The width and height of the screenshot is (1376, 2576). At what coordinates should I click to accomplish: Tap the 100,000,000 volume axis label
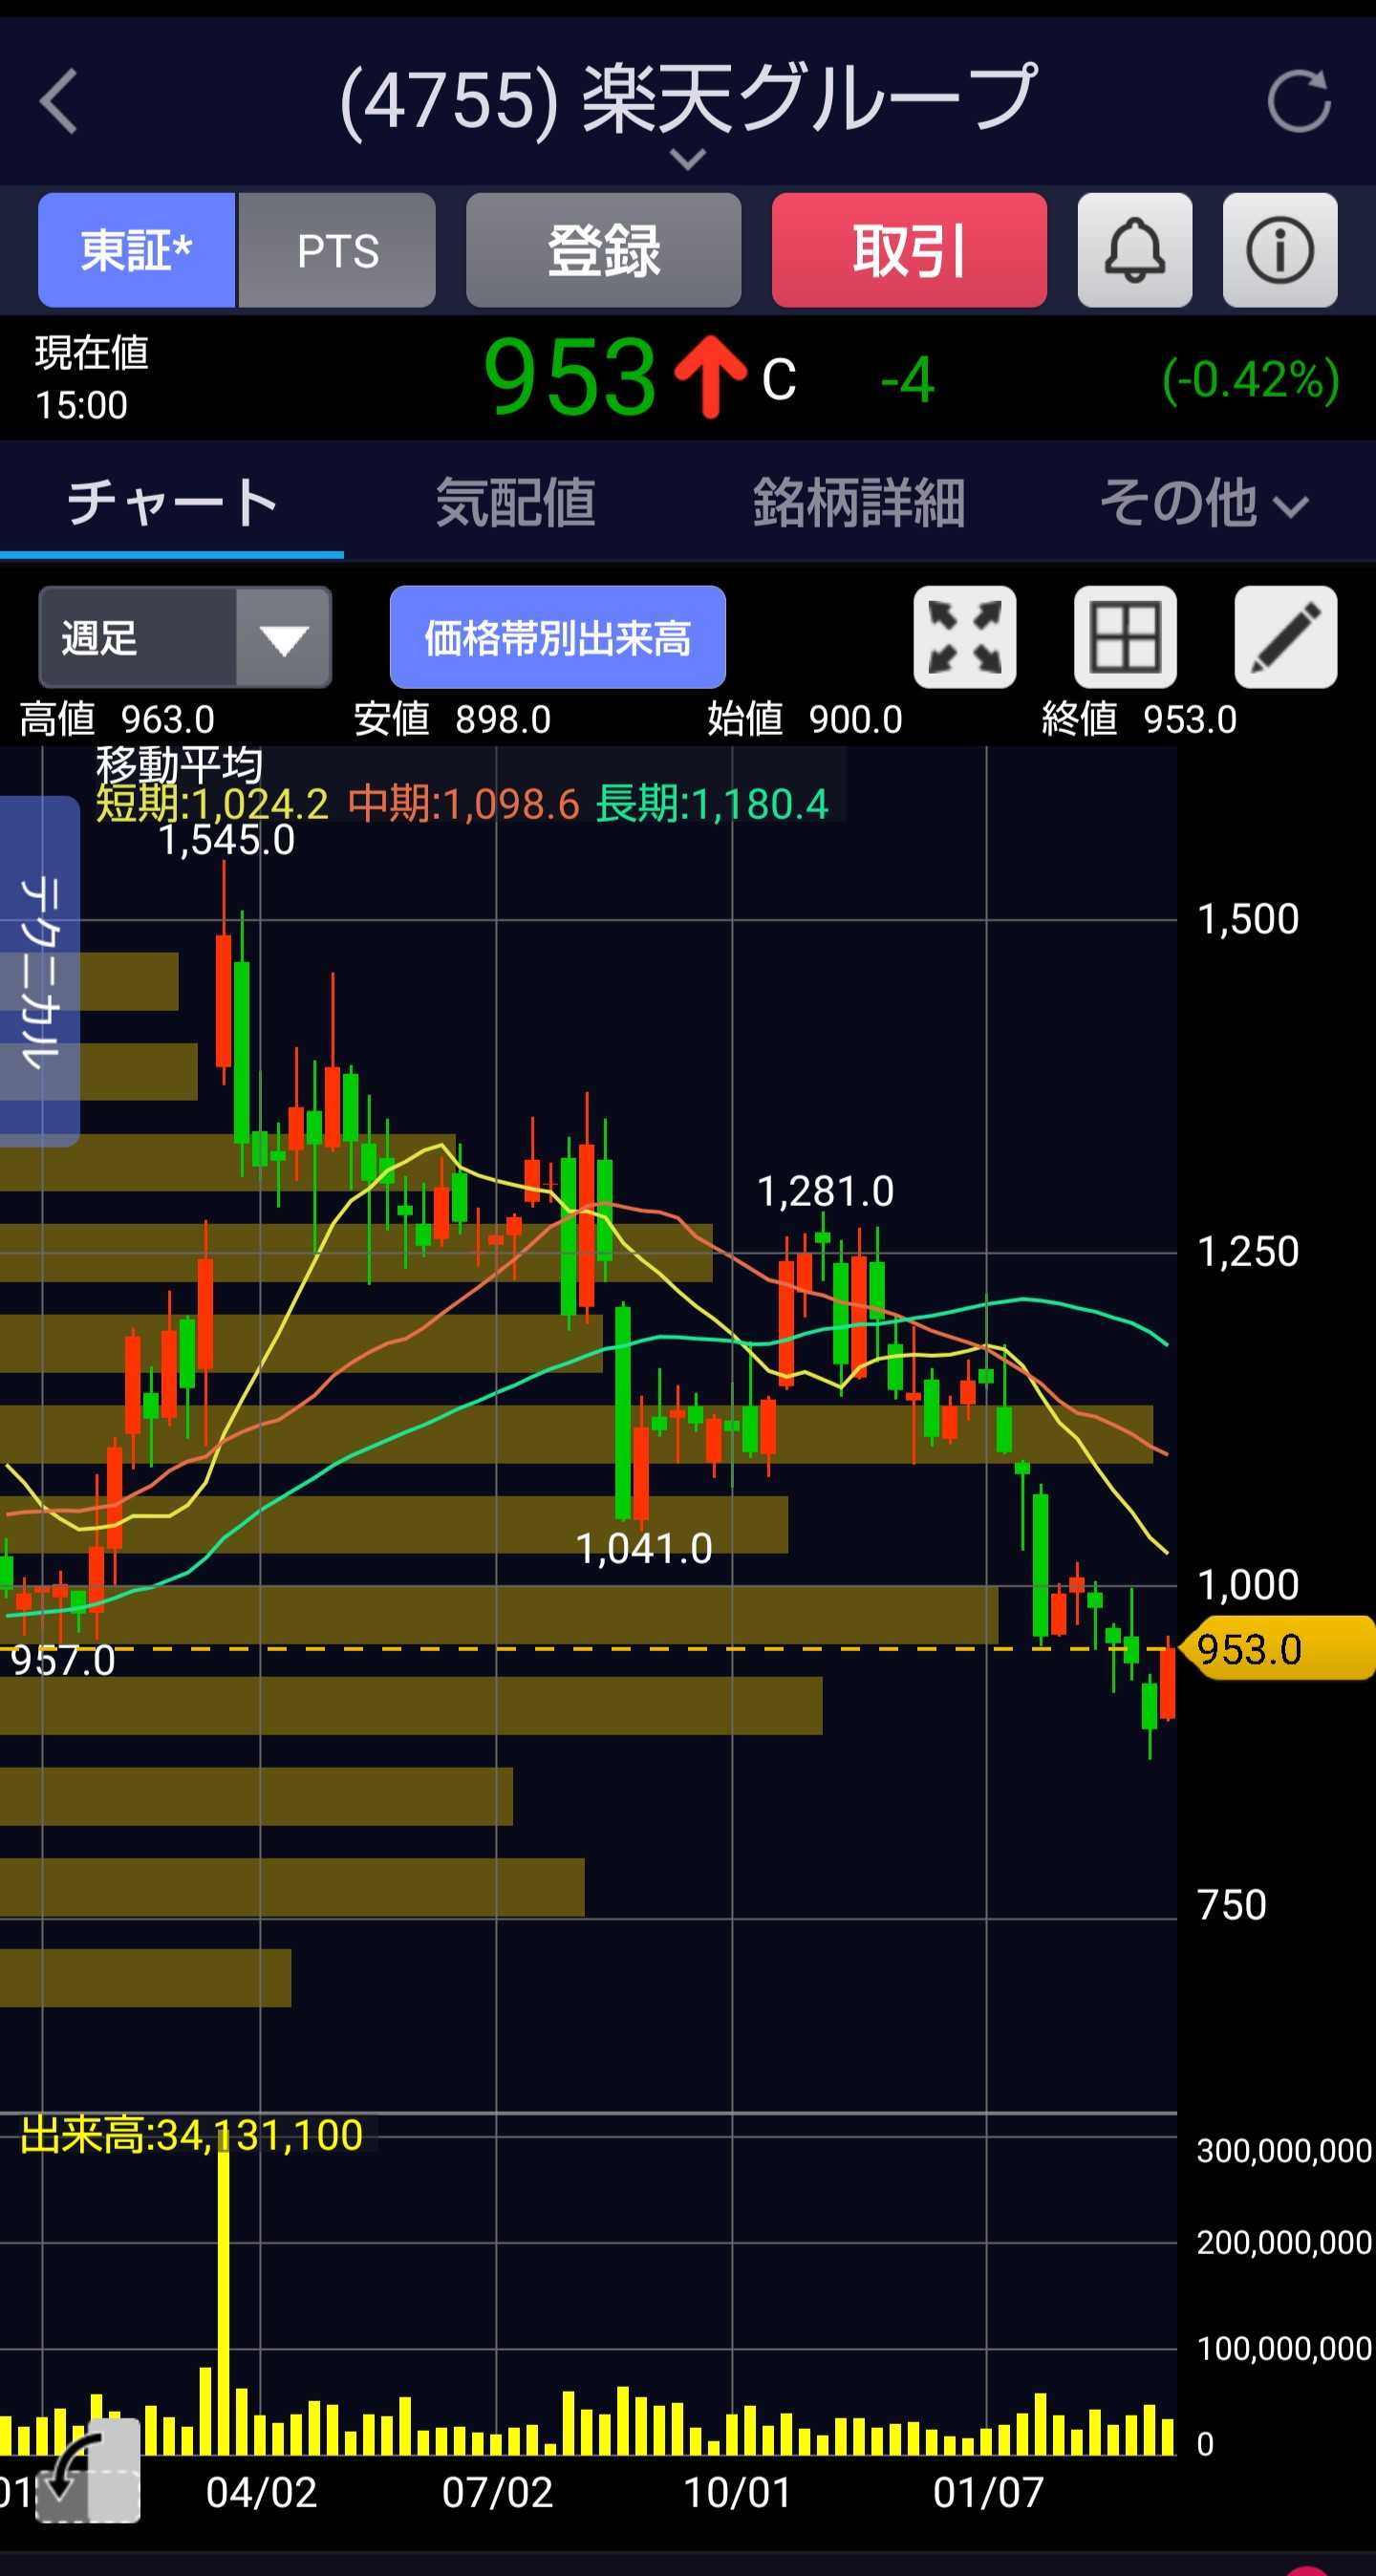point(1284,2348)
